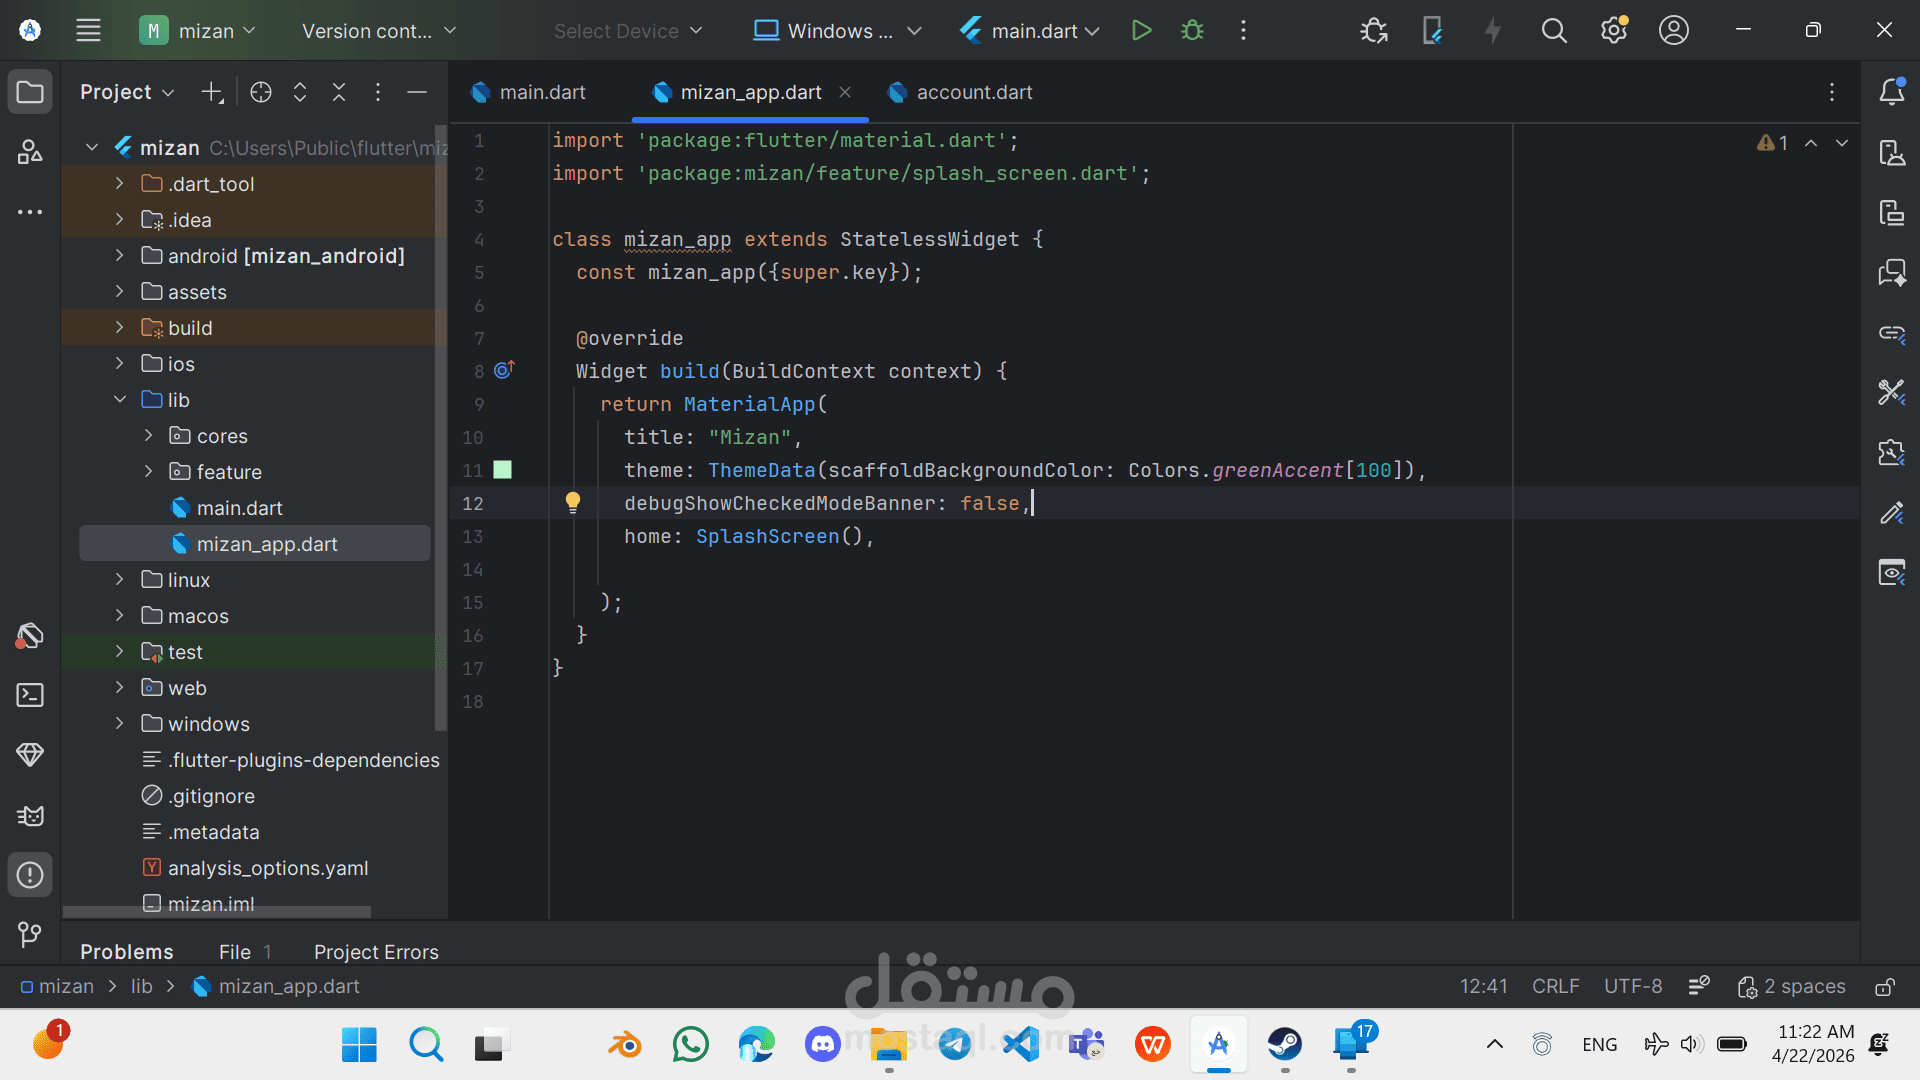Screen dimensions: 1920x1080
Task: Open the Notifications bell icon
Action: click(1891, 92)
